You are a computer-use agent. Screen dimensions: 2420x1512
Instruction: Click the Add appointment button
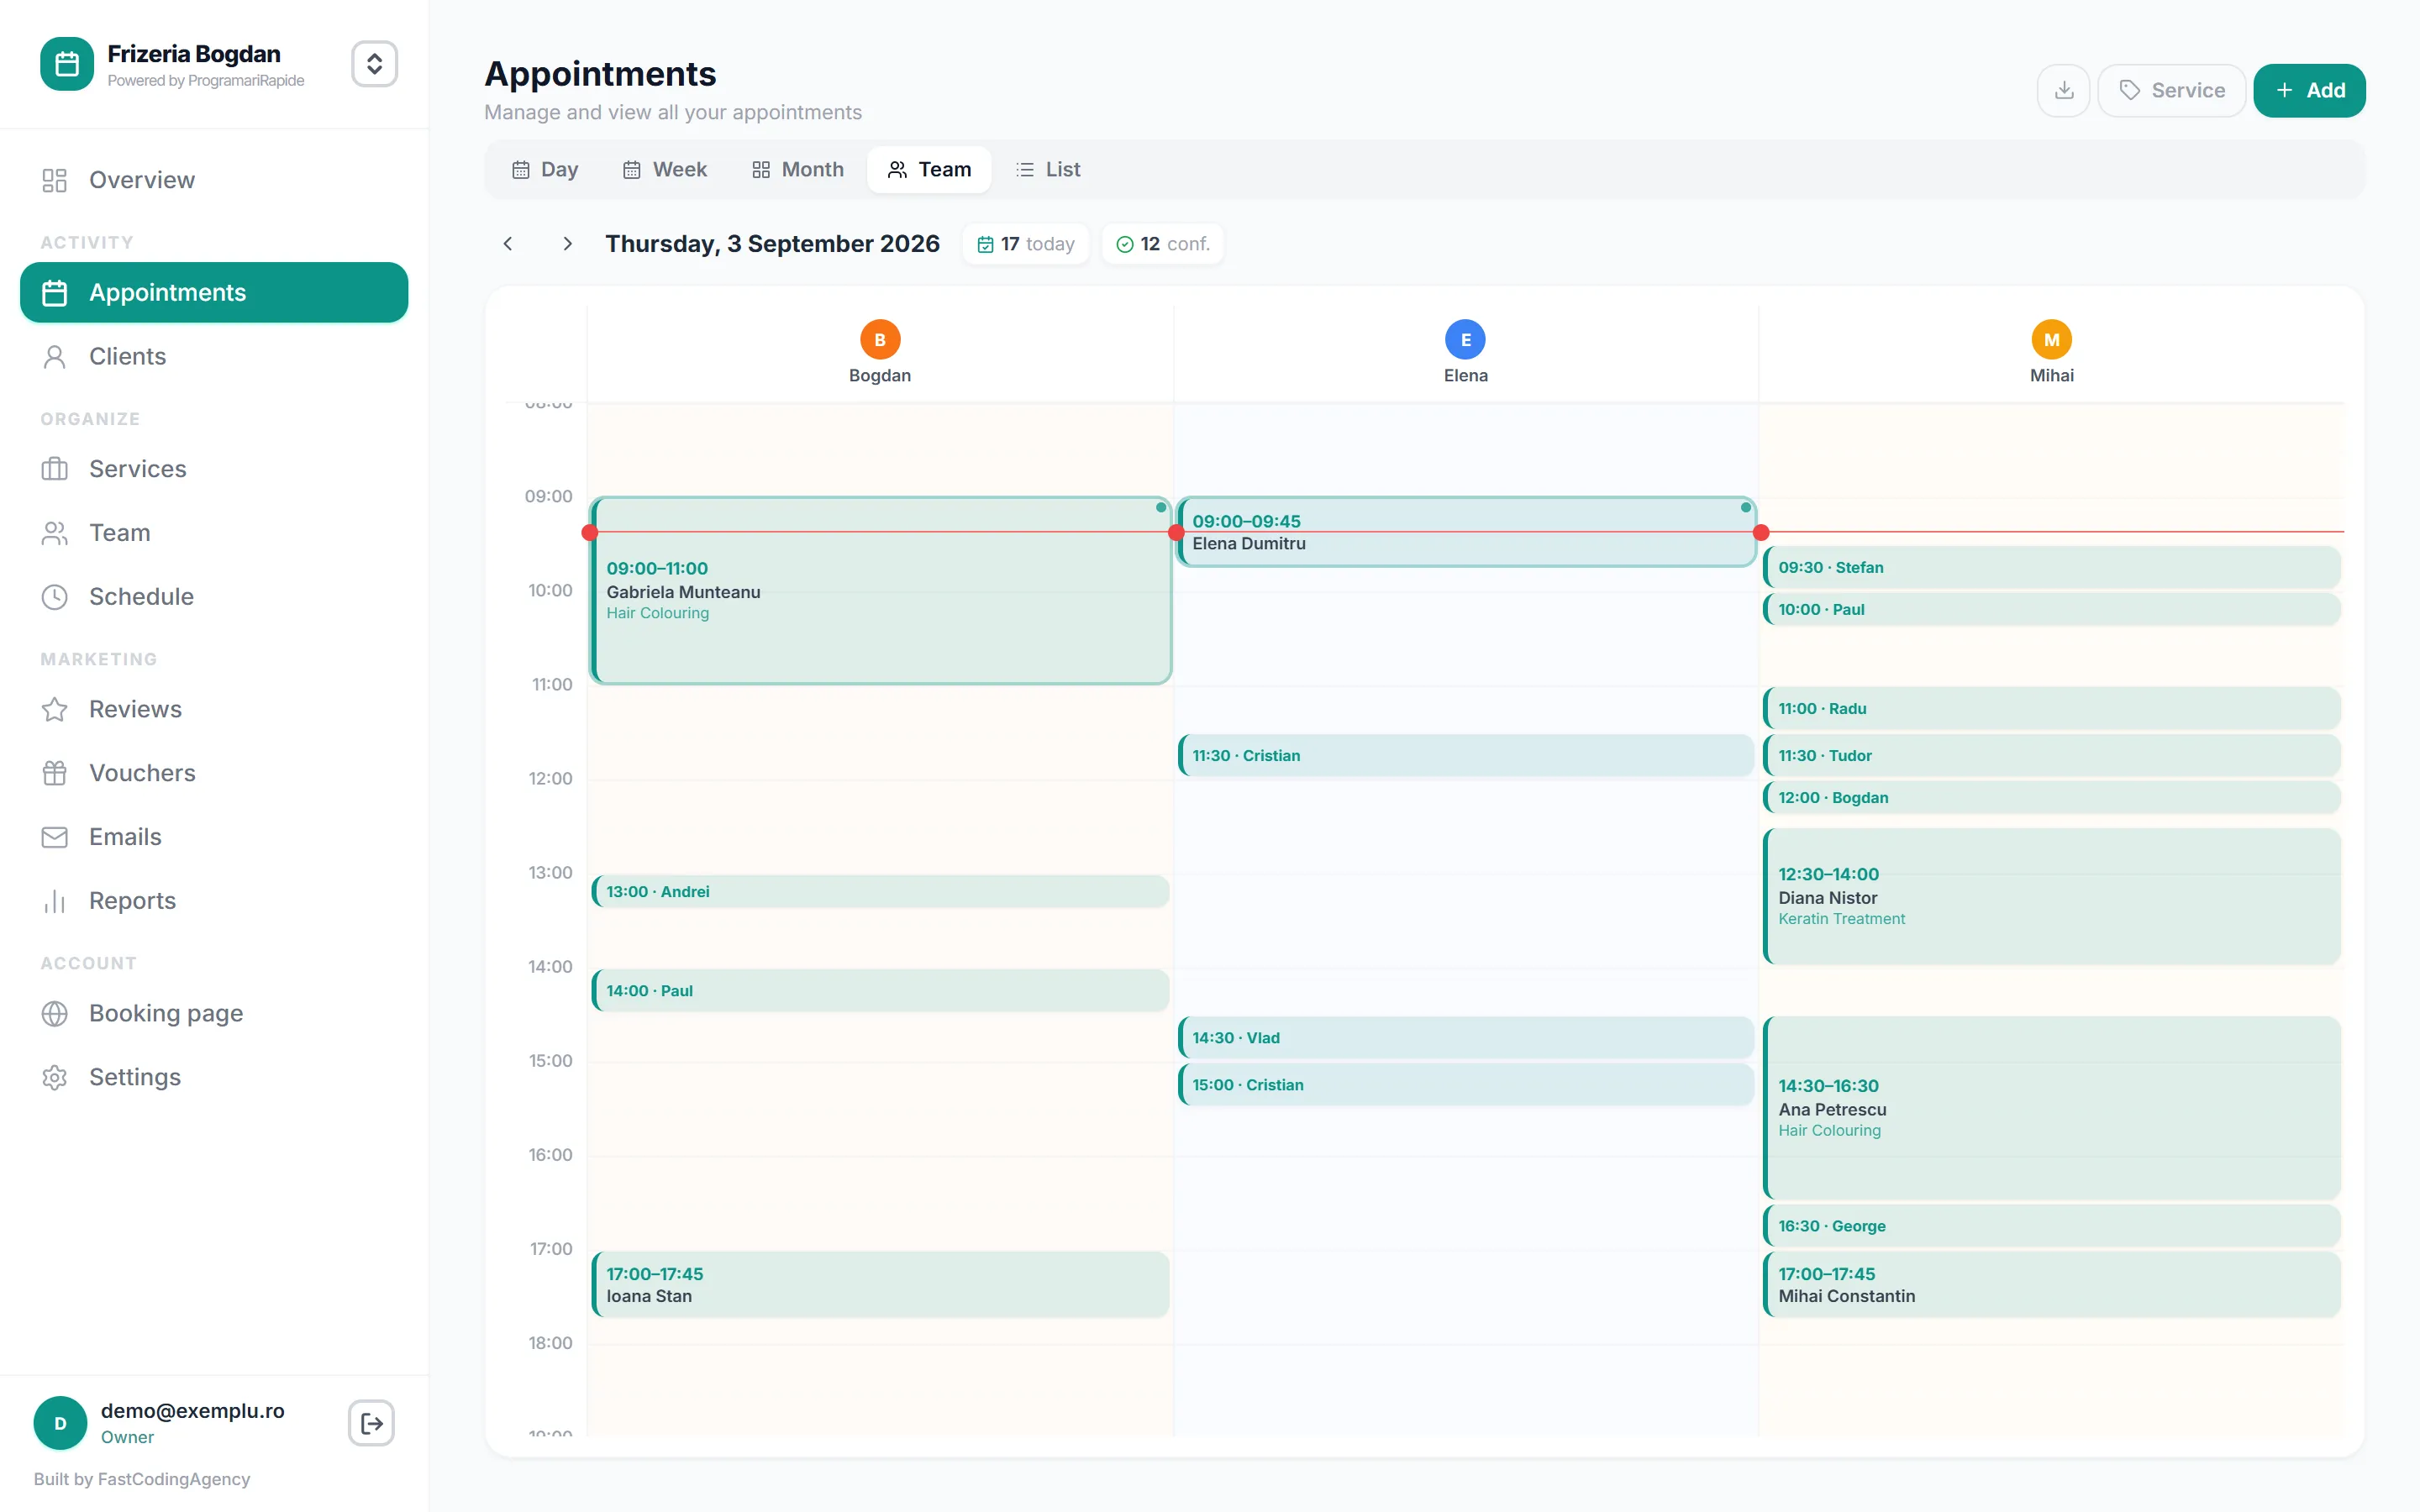tap(2309, 91)
